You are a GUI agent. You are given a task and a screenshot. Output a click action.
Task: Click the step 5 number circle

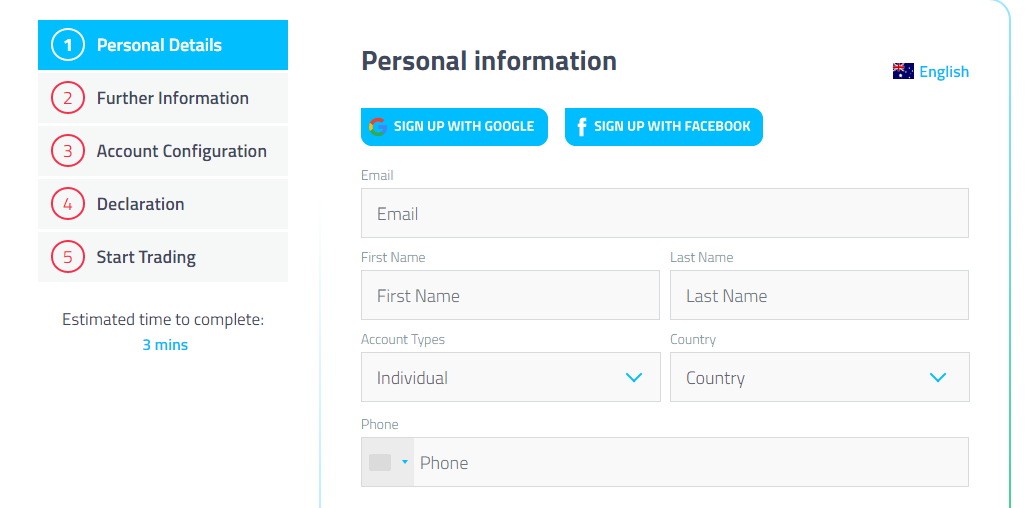[x=68, y=257]
